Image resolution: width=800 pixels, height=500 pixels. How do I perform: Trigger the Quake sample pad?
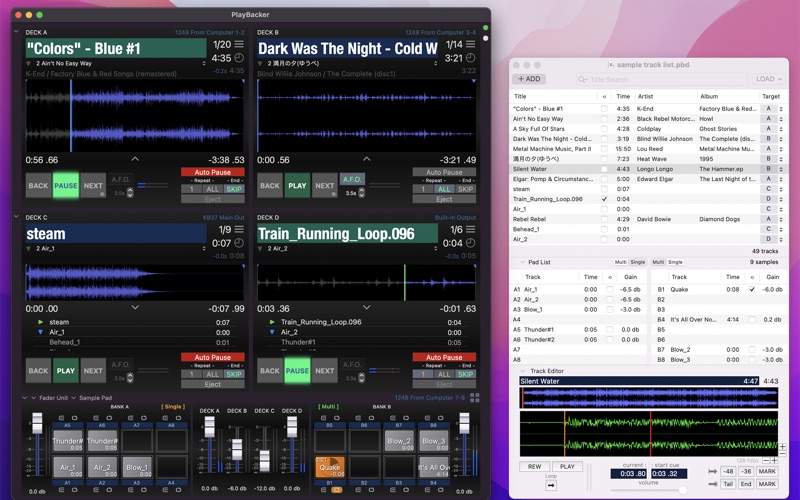click(x=330, y=467)
